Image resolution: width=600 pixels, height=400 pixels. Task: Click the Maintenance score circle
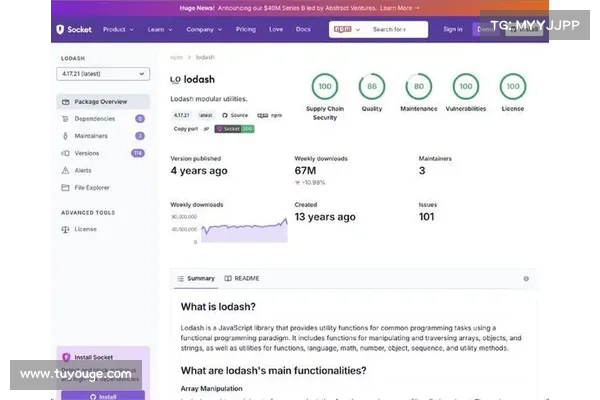click(419, 87)
